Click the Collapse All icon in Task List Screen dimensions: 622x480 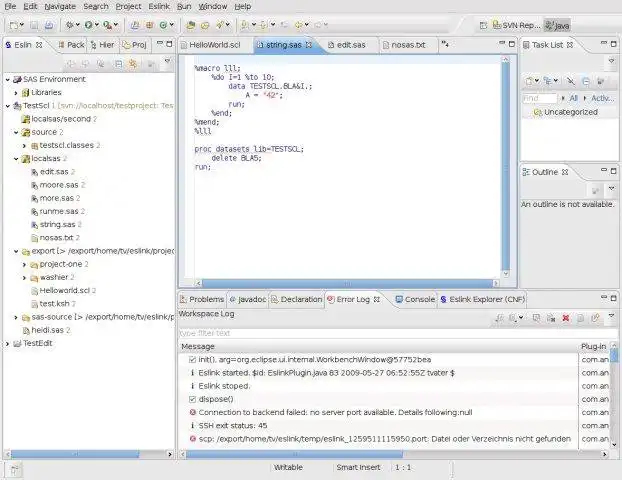[586, 81]
